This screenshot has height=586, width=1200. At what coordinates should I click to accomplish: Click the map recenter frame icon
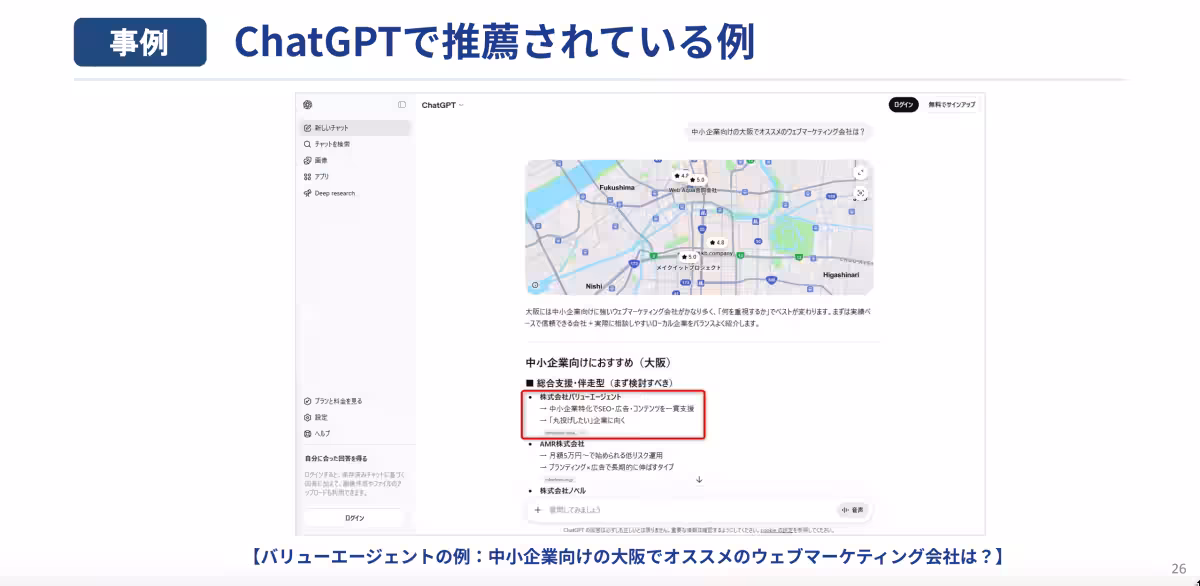pos(860,193)
